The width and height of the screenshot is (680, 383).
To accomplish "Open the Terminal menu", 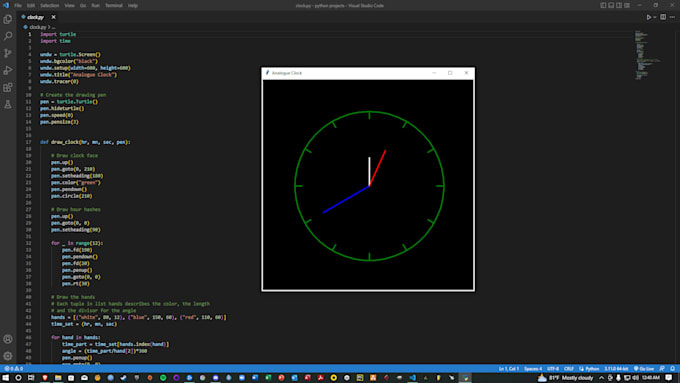I will pos(114,6).
